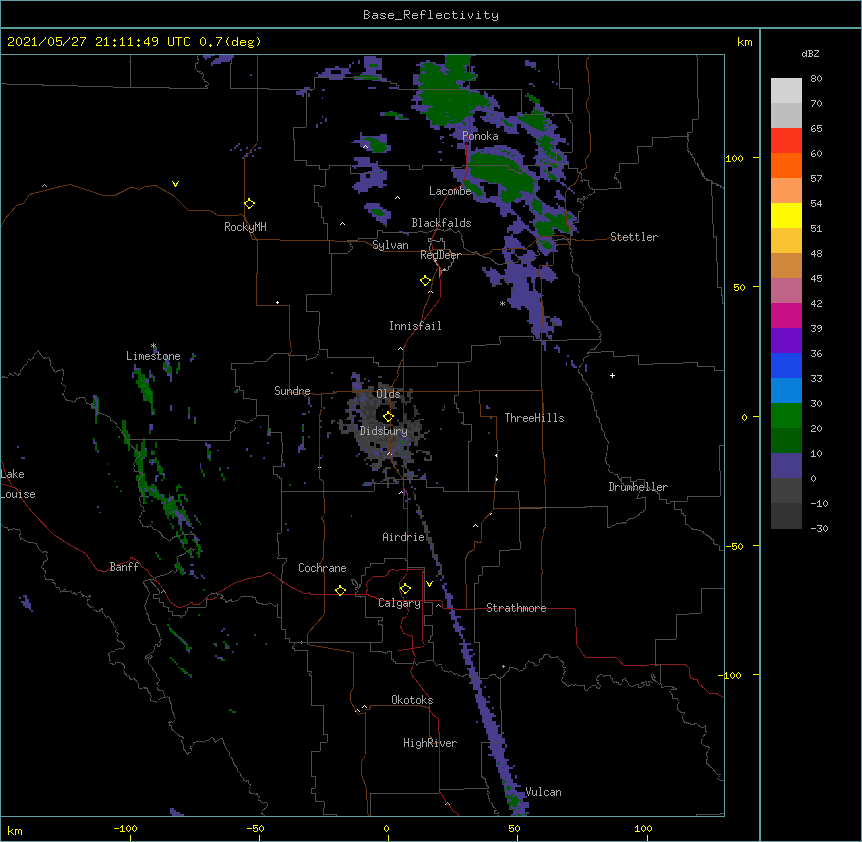Click the Lacombe city label

450,191
